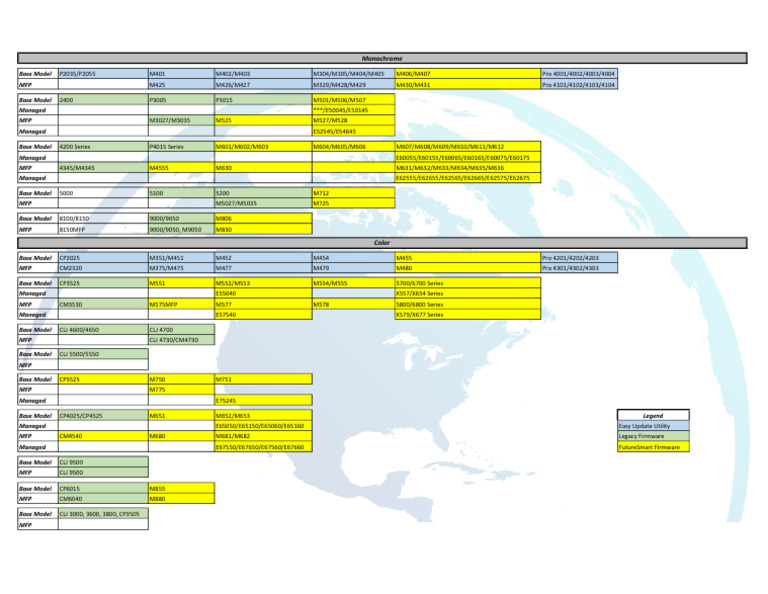Select the M527/M528 cell

(354, 120)
